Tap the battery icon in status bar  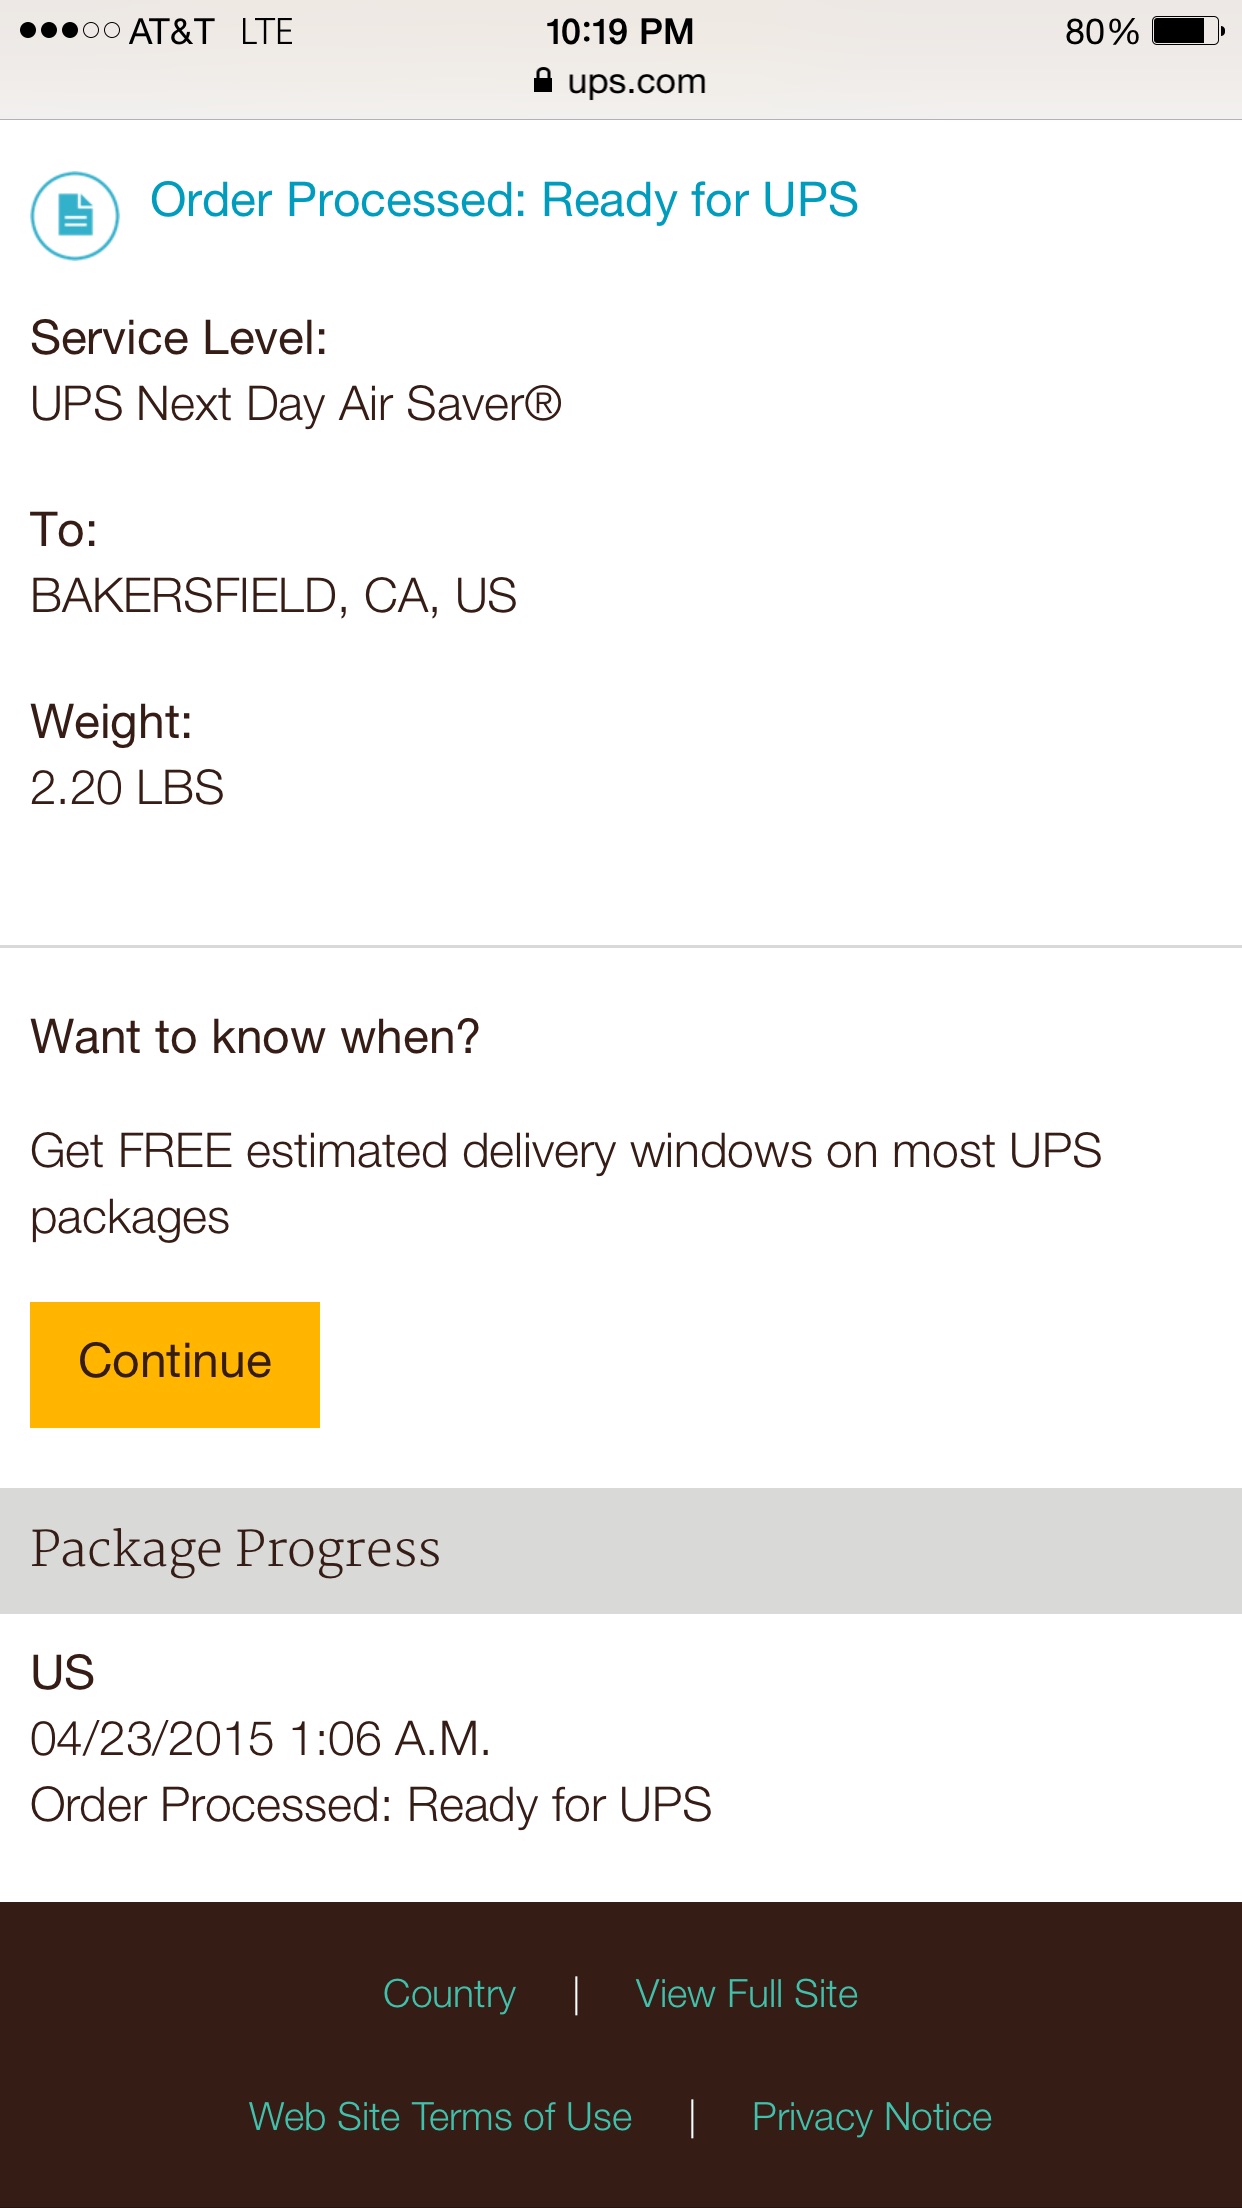1188,31
